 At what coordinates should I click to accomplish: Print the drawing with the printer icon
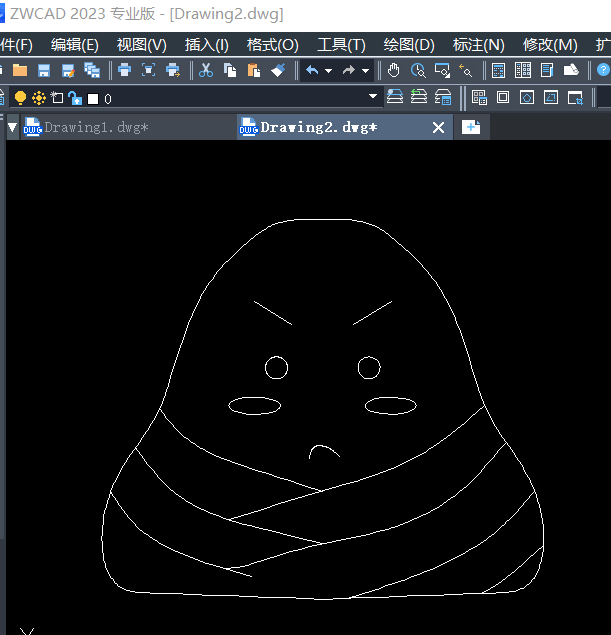124,70
